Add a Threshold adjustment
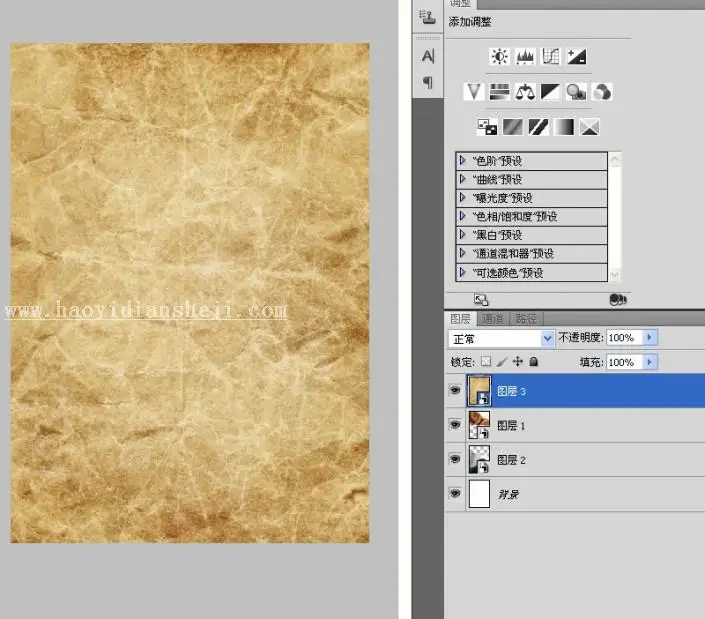 [x=538, y=127]
